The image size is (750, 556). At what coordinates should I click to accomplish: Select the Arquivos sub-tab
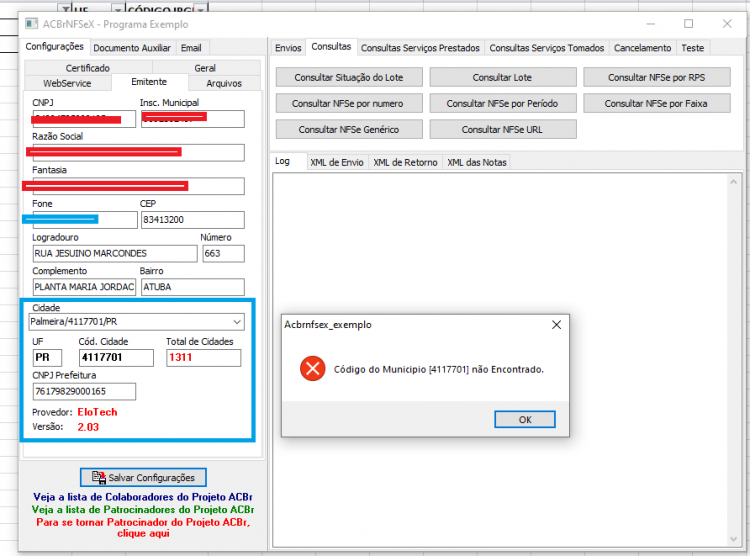224,83
